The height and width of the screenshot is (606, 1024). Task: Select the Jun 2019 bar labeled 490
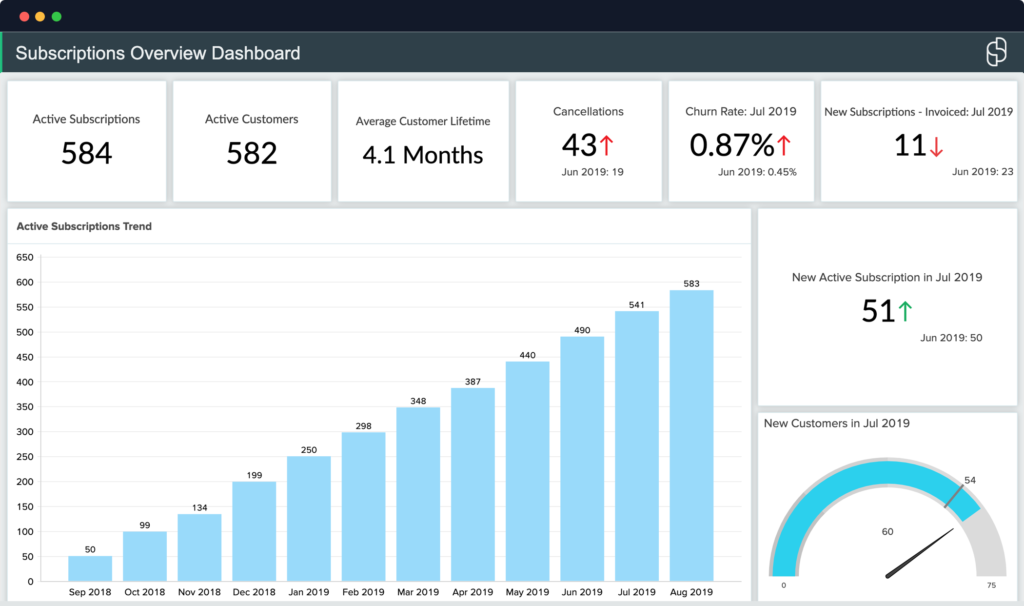[582, 458]
